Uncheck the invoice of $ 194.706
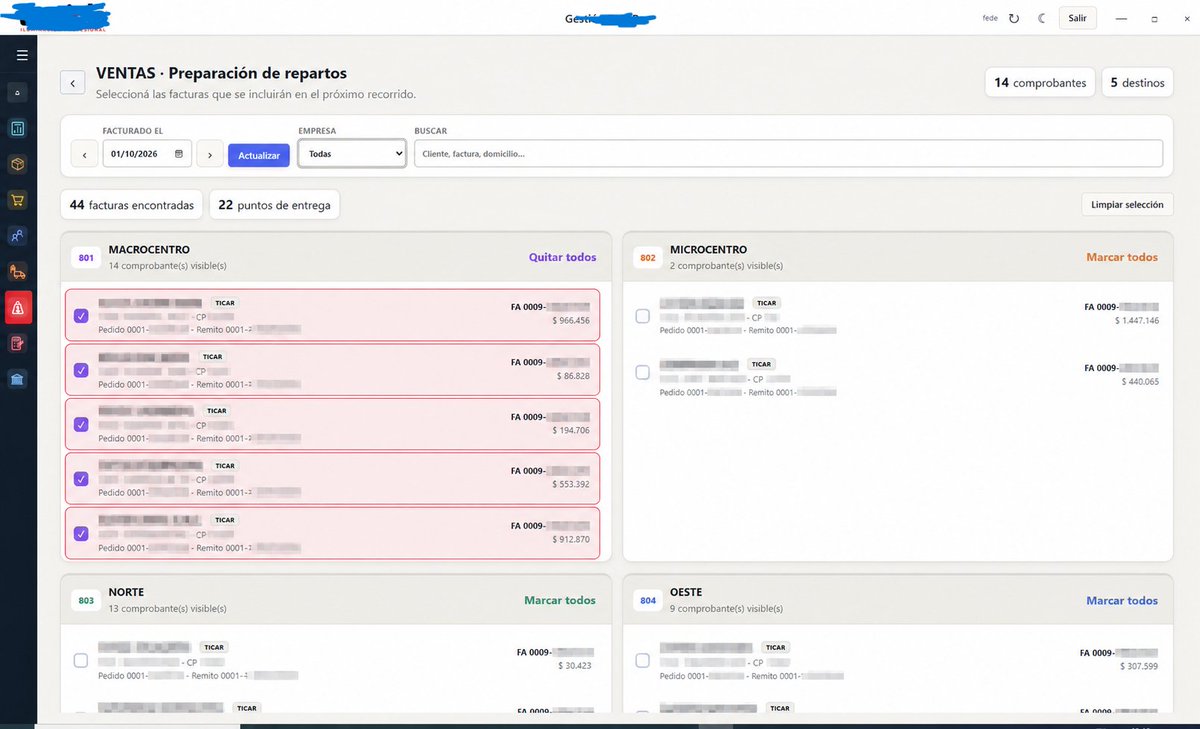Screen dimensions: 1200x729 coord(81,424)
